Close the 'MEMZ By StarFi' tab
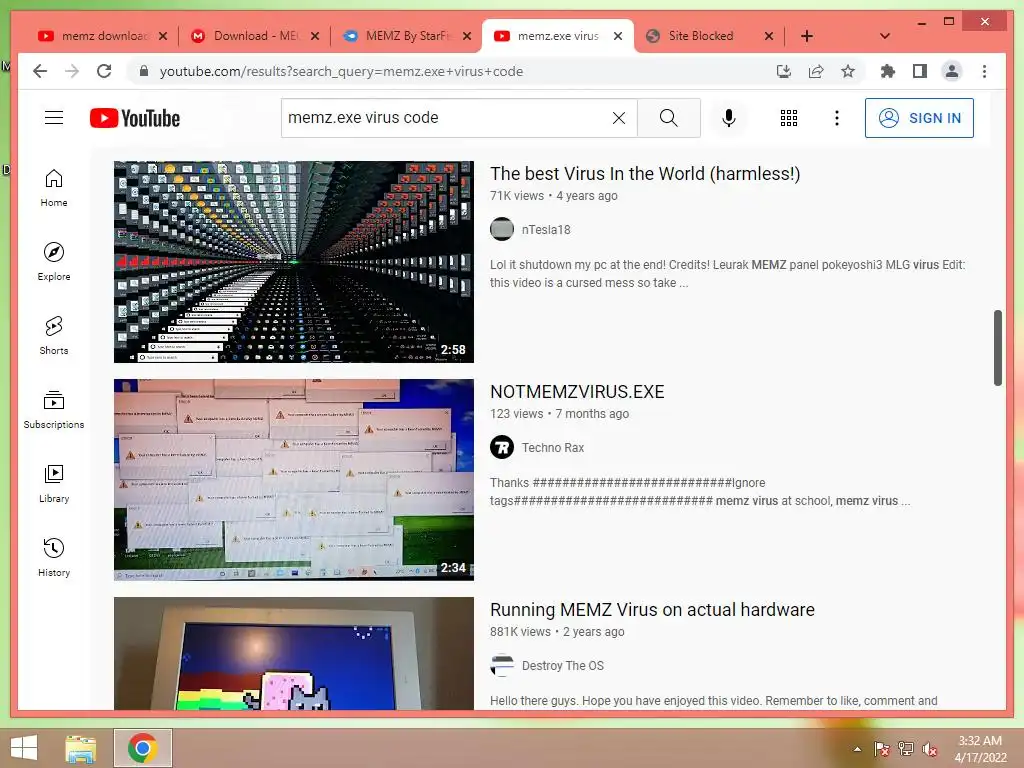 [467, 36]
